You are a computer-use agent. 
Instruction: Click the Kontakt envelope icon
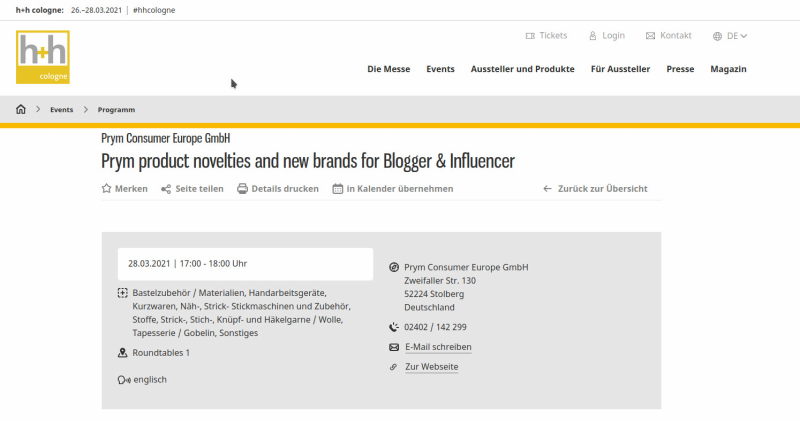pos(650,36)
